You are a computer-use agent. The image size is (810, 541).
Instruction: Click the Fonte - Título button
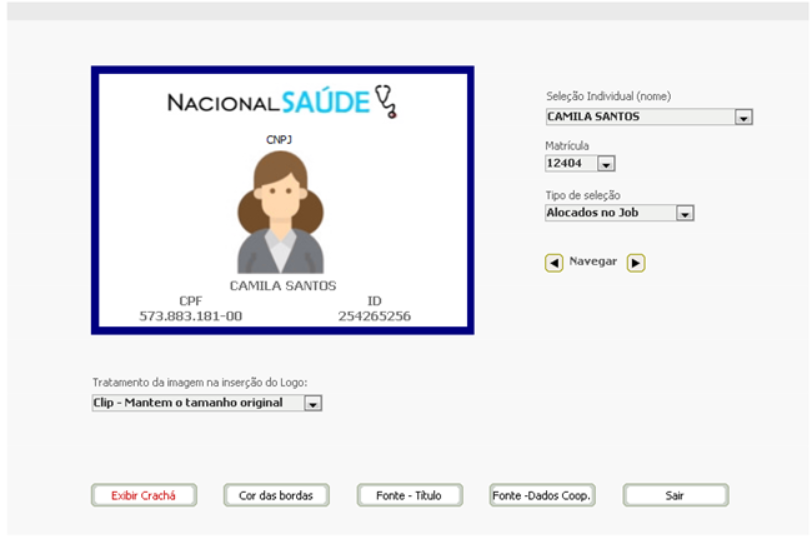[x=411, y=496]
